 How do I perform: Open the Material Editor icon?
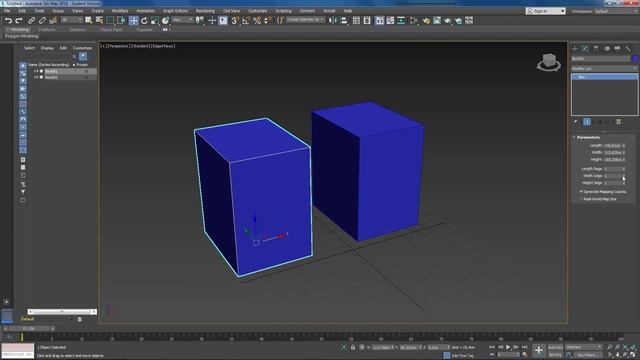(413, 20)
